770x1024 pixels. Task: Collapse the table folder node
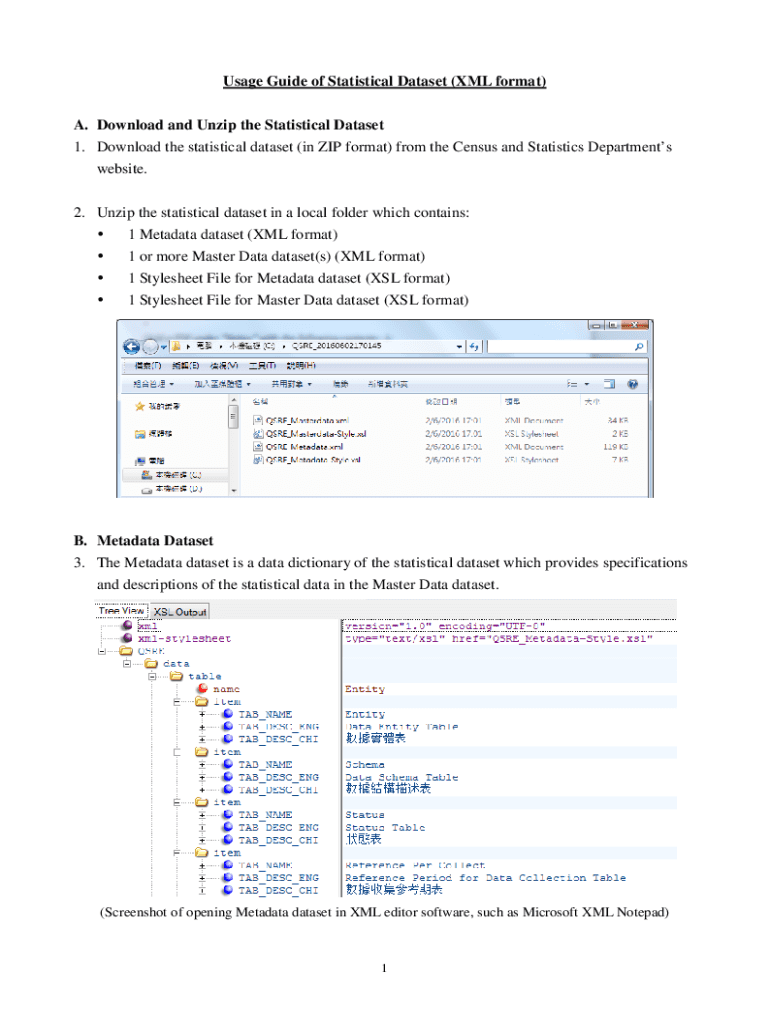152,676
